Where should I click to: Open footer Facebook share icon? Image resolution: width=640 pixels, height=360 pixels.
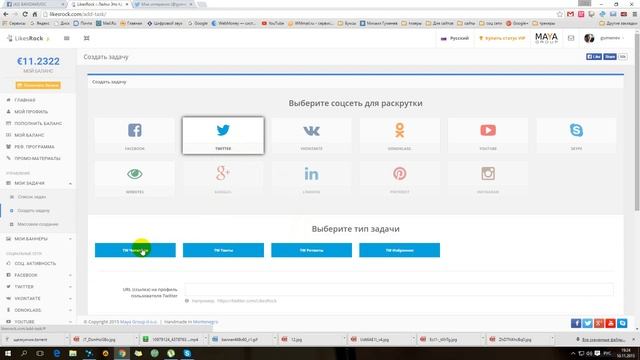pyautogui.click(x=576, y=323)
